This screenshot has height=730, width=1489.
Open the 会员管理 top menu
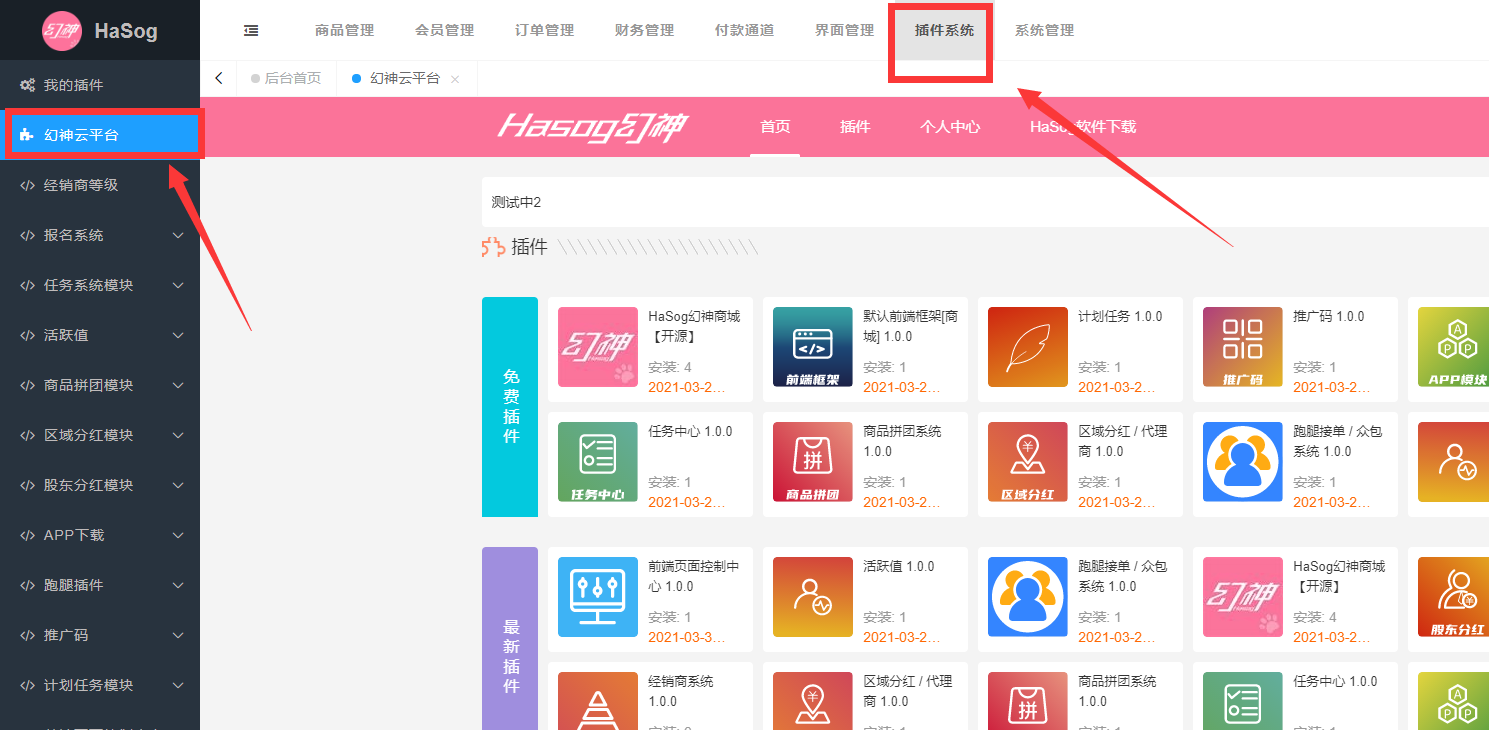(x=444, y=30)
